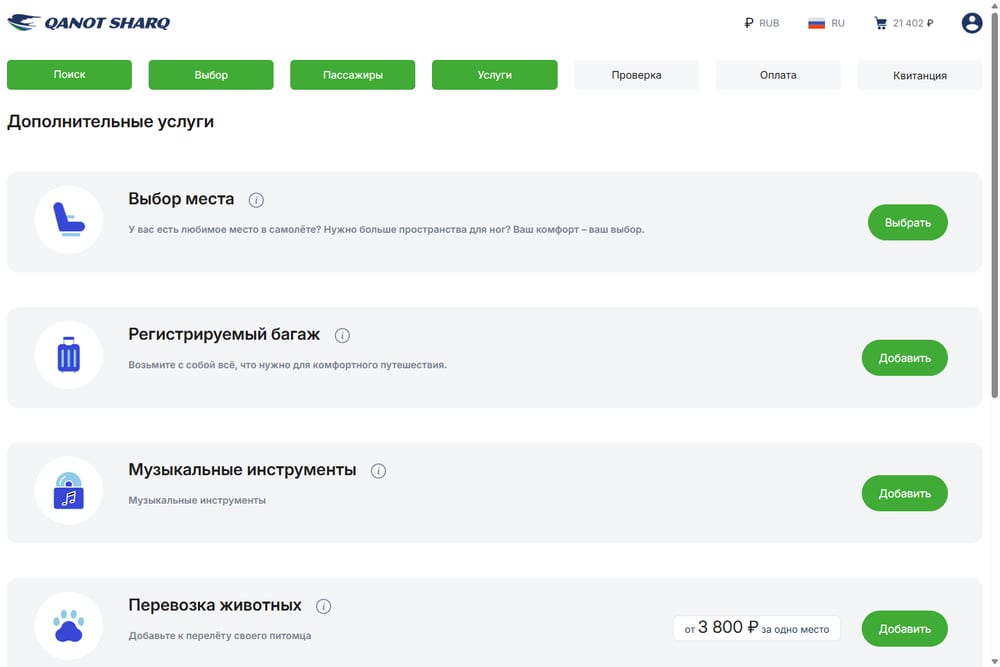This screenshot has width=1000, height=667.
Task: Open the RUB currency selector
Action: point(761,23)
